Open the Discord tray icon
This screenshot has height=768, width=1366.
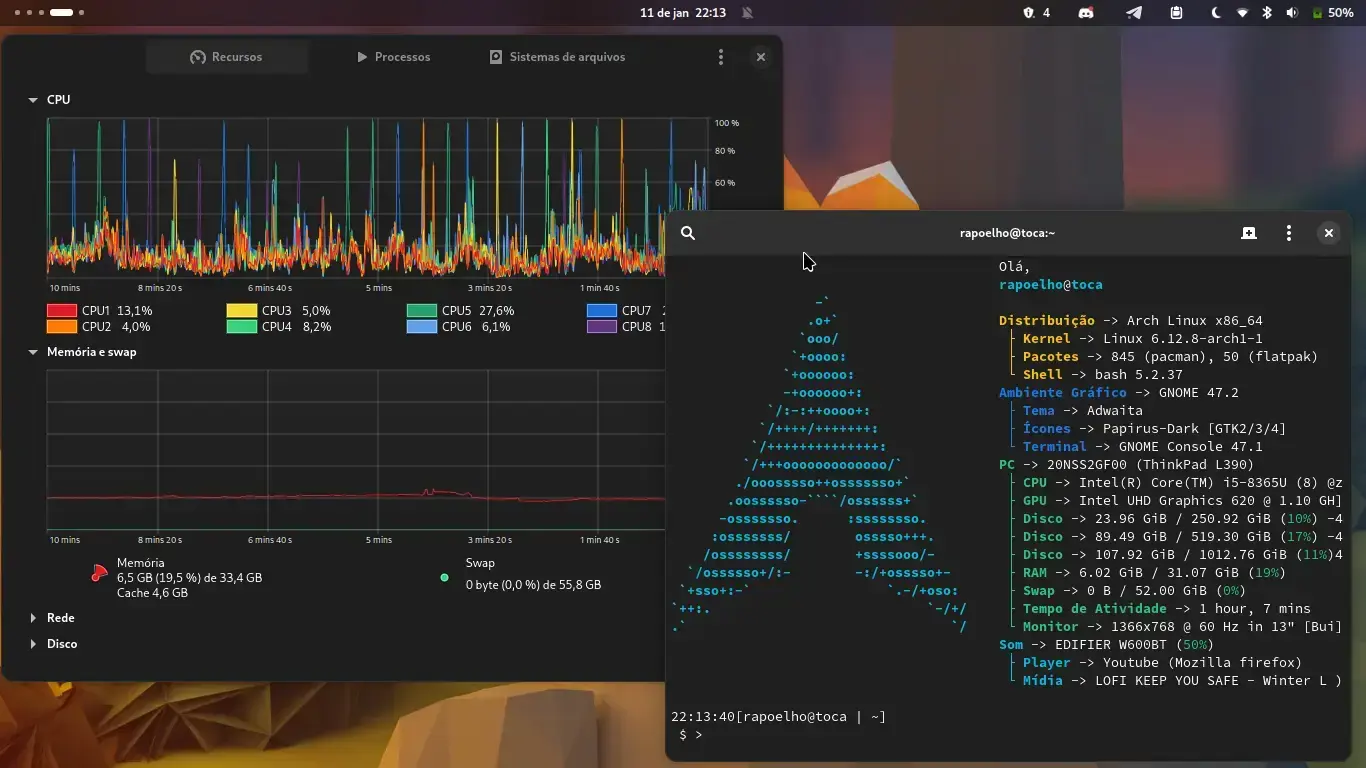click(1086, 13)
